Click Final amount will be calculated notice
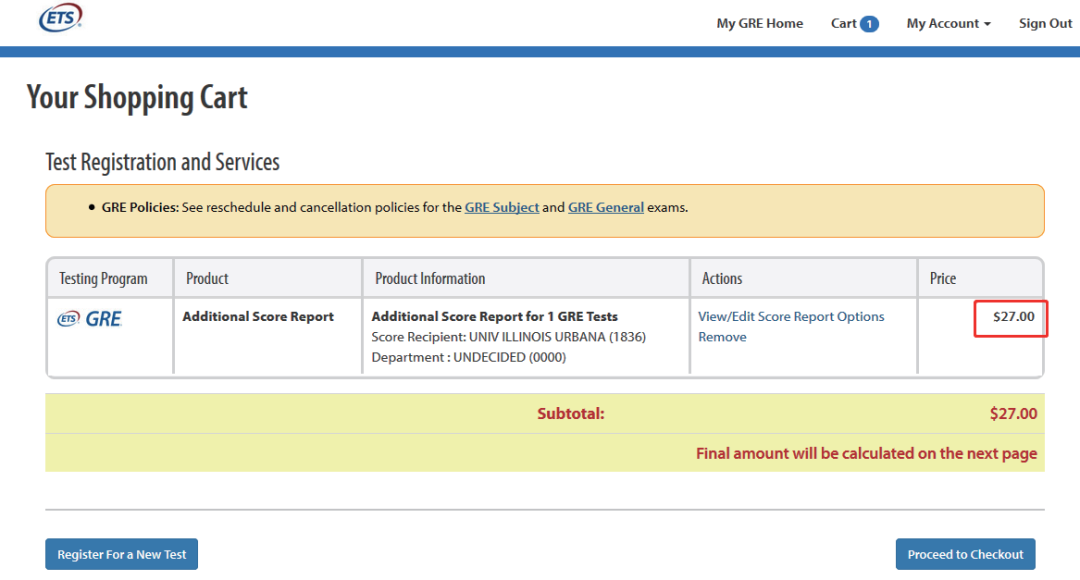The width and height of the screenshot is (1080, 580). [x=866, y=453]
